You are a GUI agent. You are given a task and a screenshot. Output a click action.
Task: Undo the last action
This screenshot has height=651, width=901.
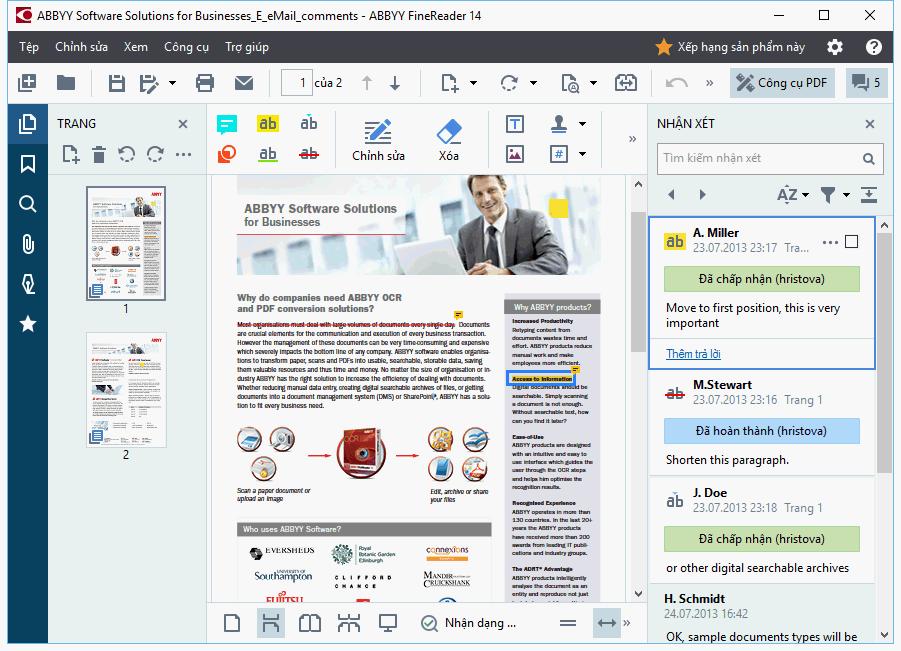[x=676, y=83]
